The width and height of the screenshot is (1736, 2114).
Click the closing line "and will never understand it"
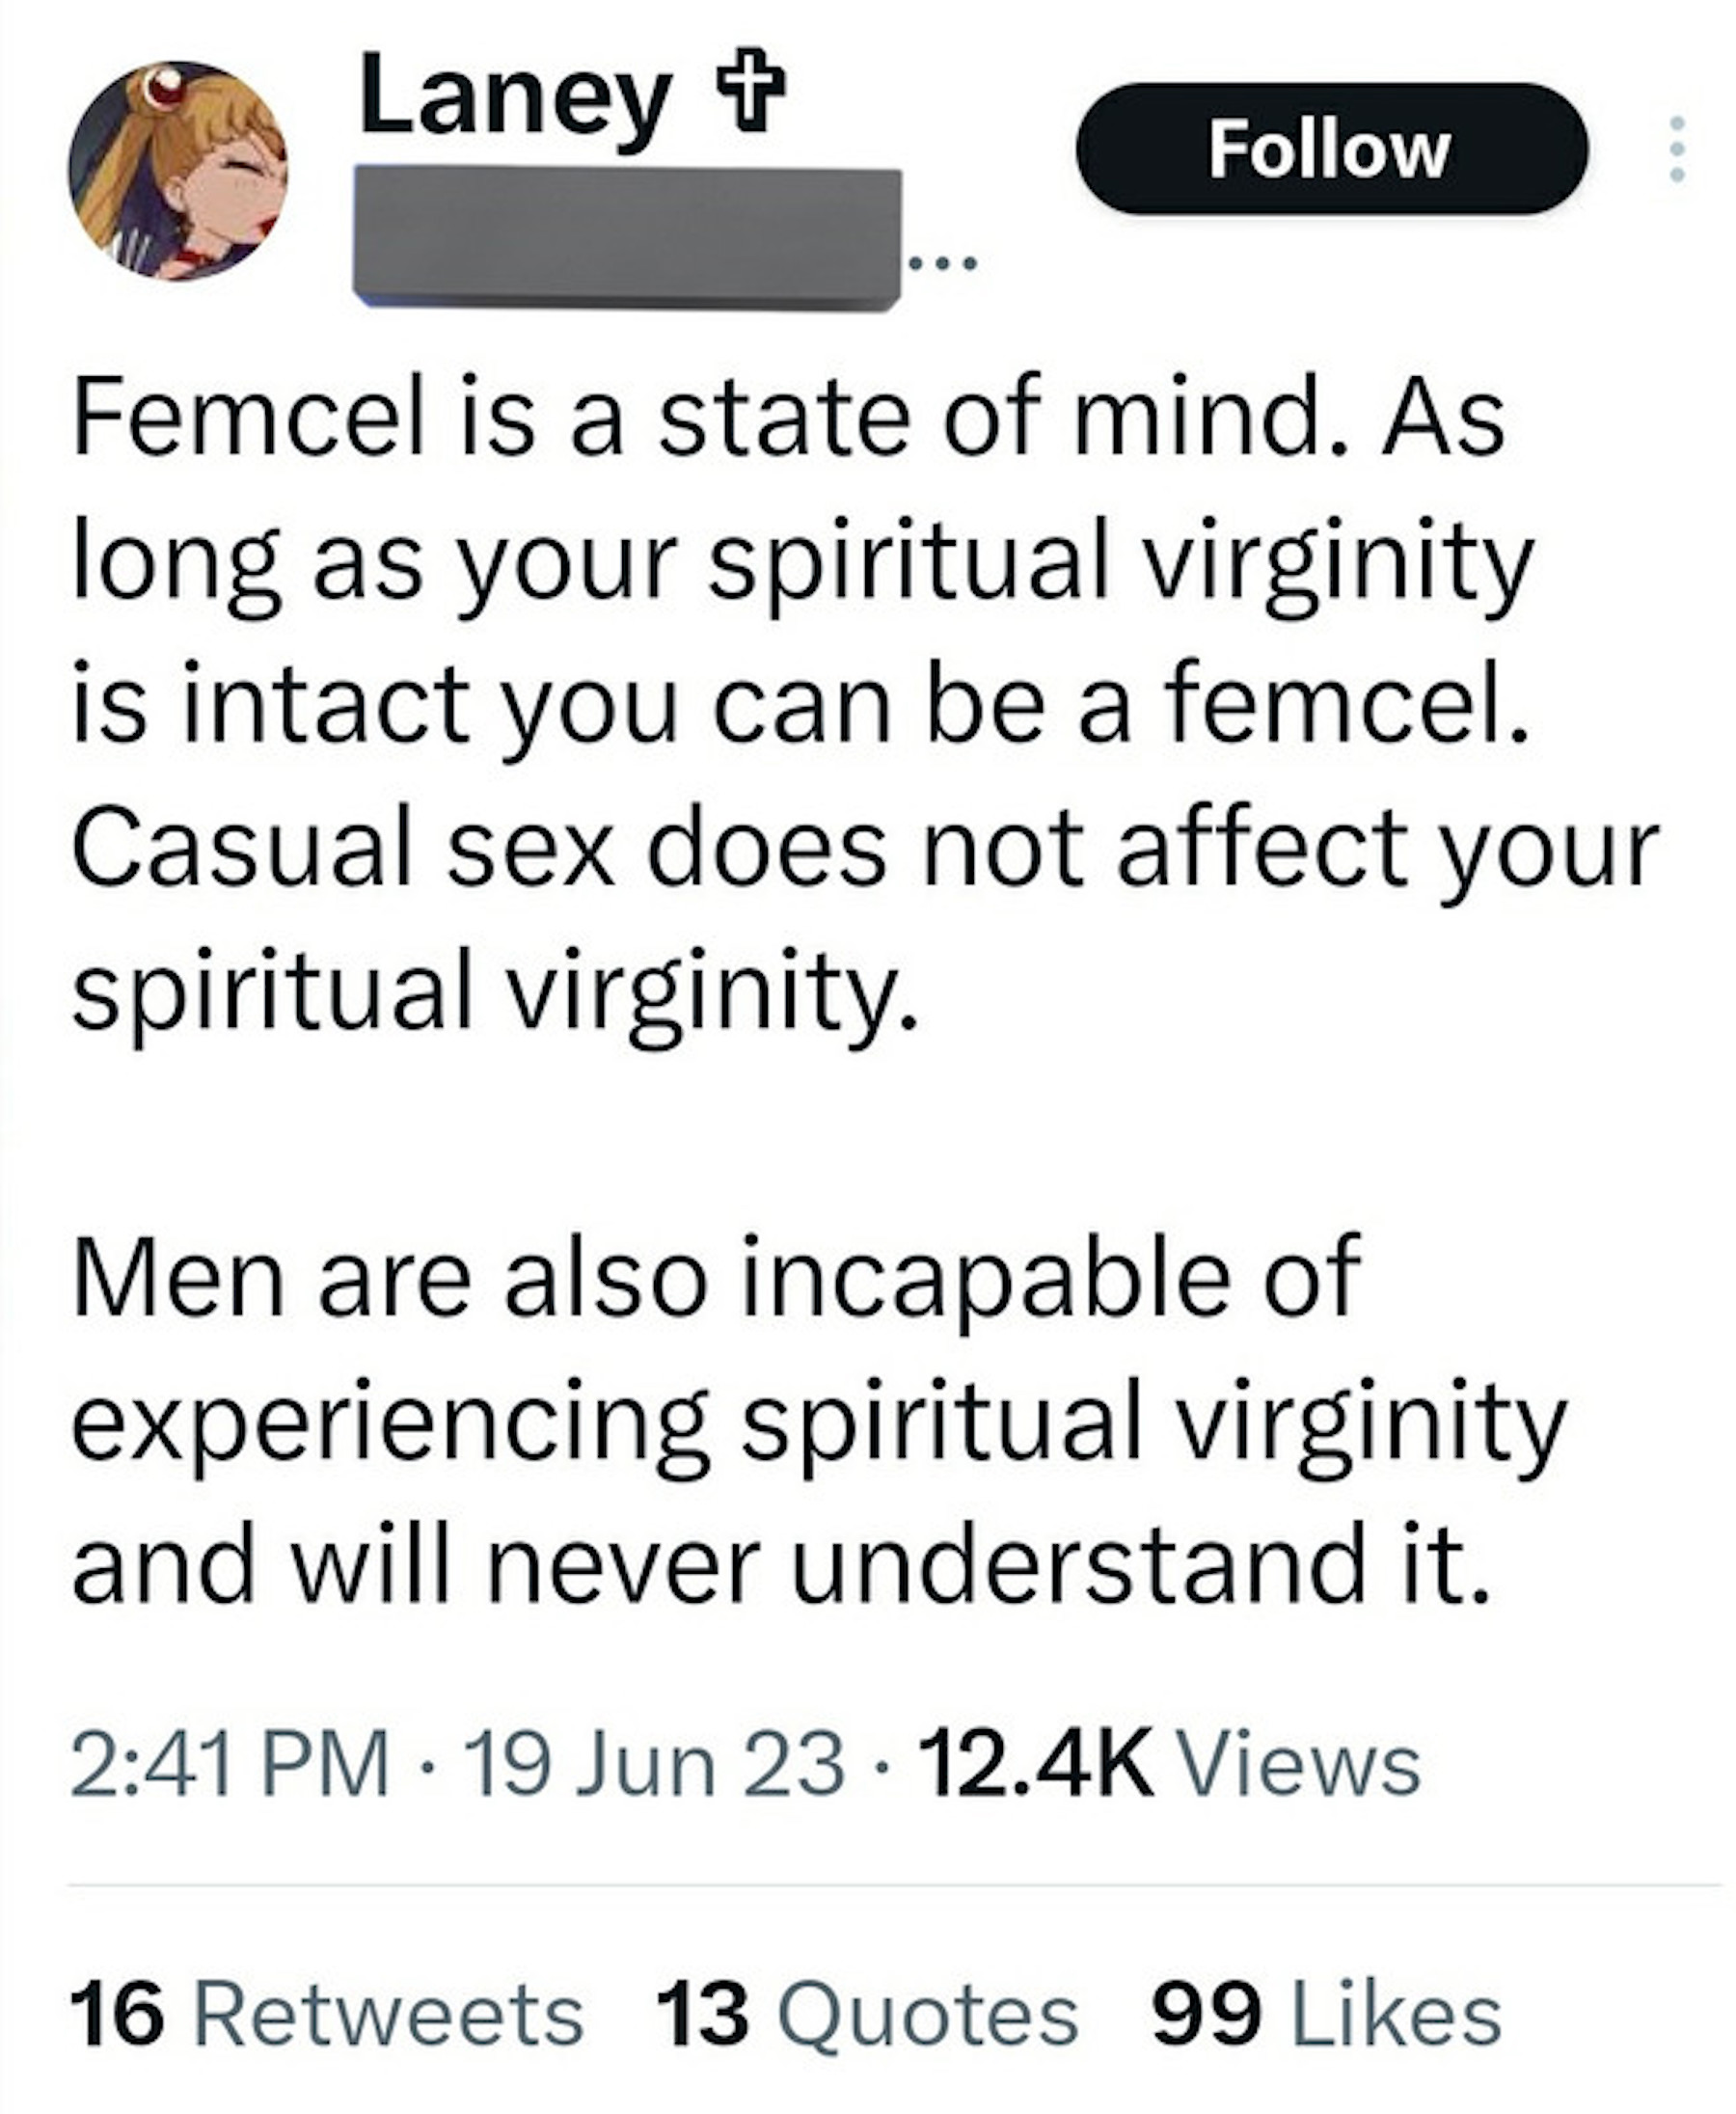coord(781,1566)
